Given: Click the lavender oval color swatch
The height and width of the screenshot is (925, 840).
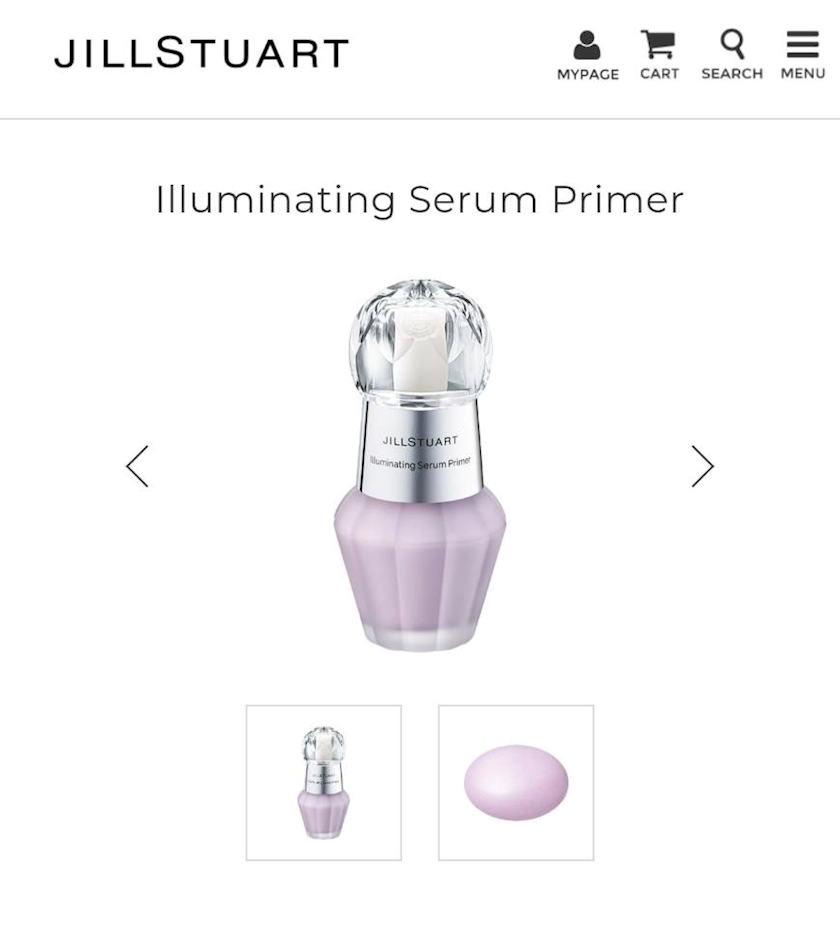Looking at the screenshot, I should [x=516, y=782].
